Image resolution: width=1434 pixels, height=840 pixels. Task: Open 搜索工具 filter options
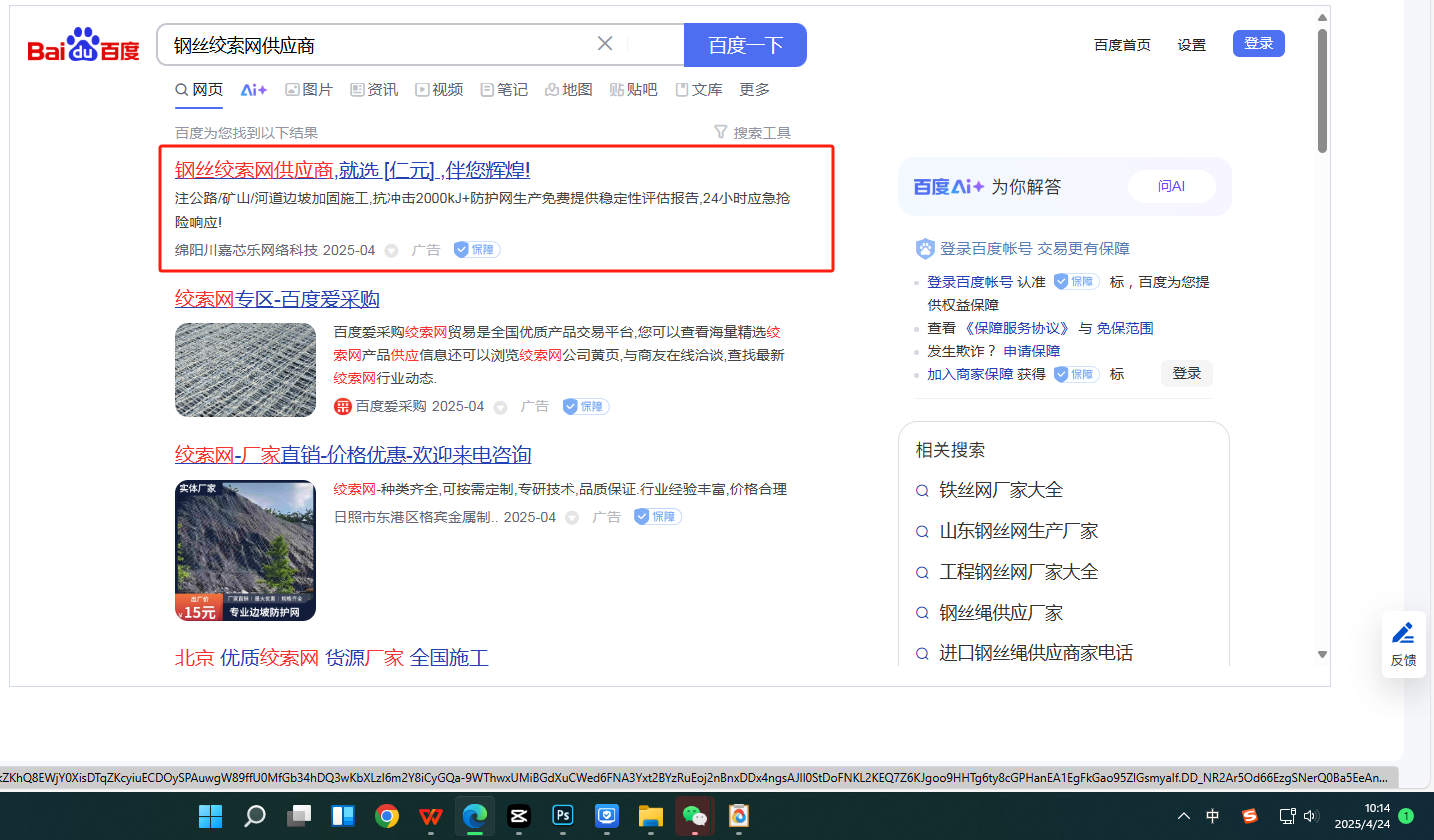click(752, 133)
